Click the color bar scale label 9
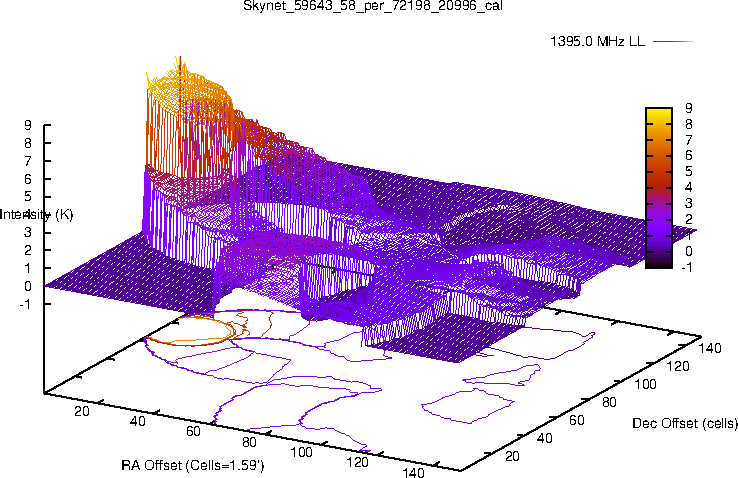 [x=689, y=108]
